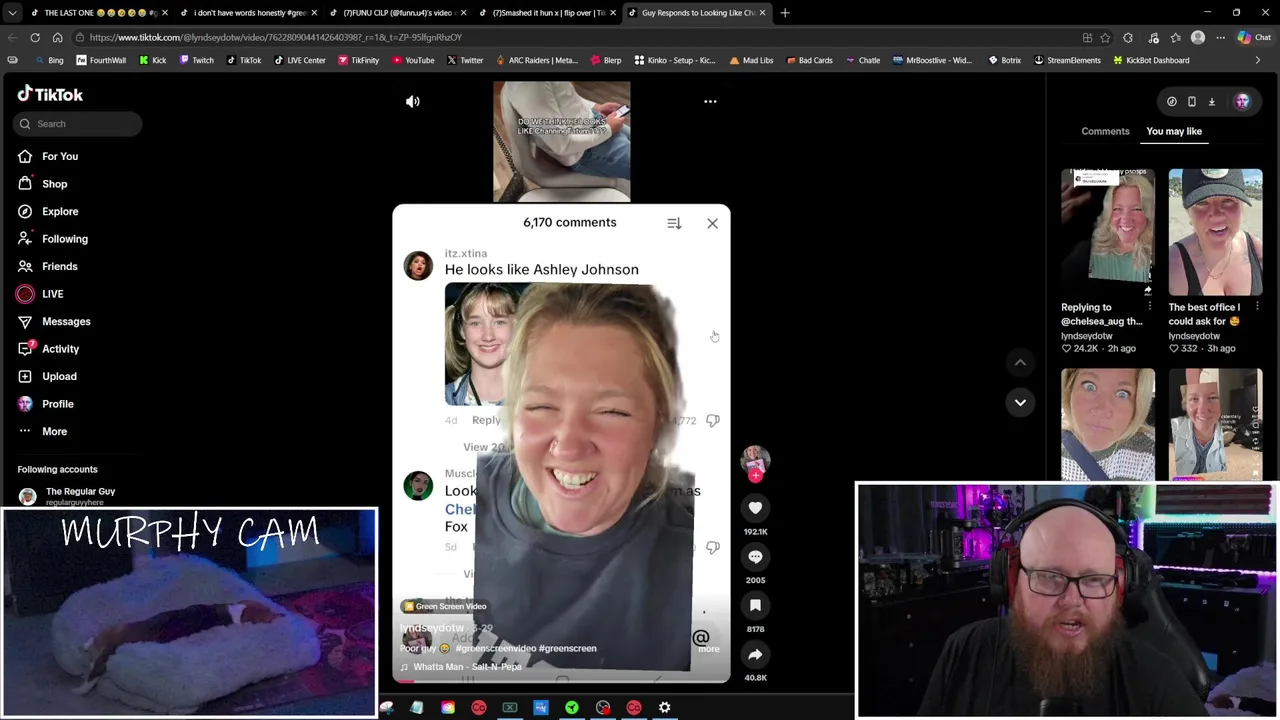Switch to the FUNU CILP browser tab

click(398, 13)
